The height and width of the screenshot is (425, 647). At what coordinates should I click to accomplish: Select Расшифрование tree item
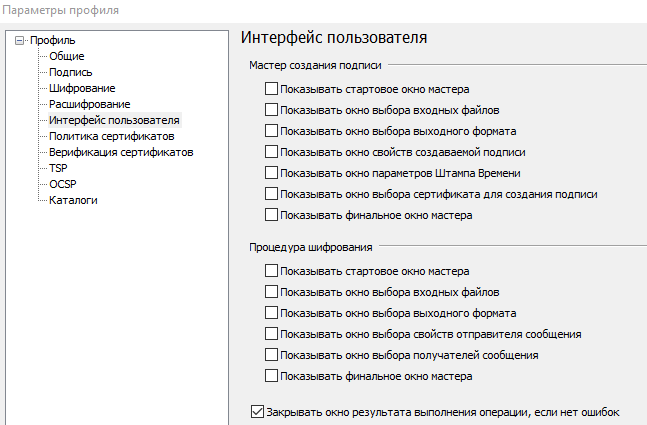tap(90, 104)
